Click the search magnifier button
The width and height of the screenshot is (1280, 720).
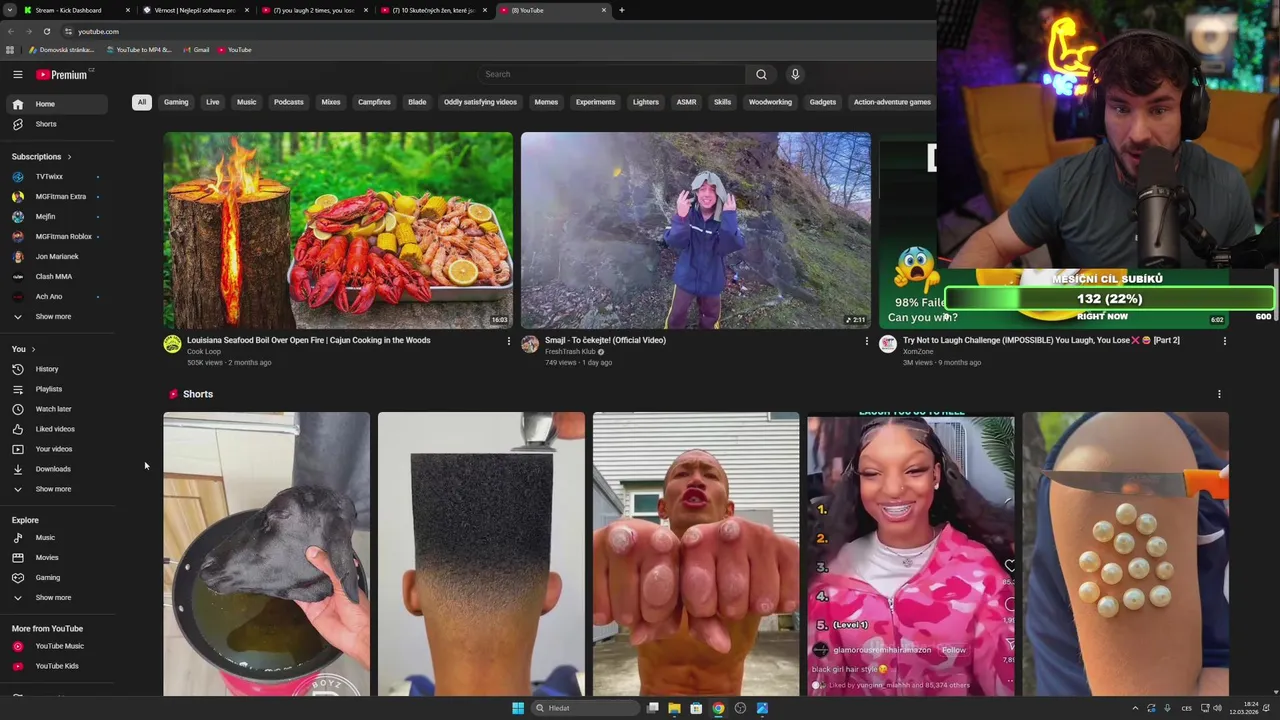point(761,74)
